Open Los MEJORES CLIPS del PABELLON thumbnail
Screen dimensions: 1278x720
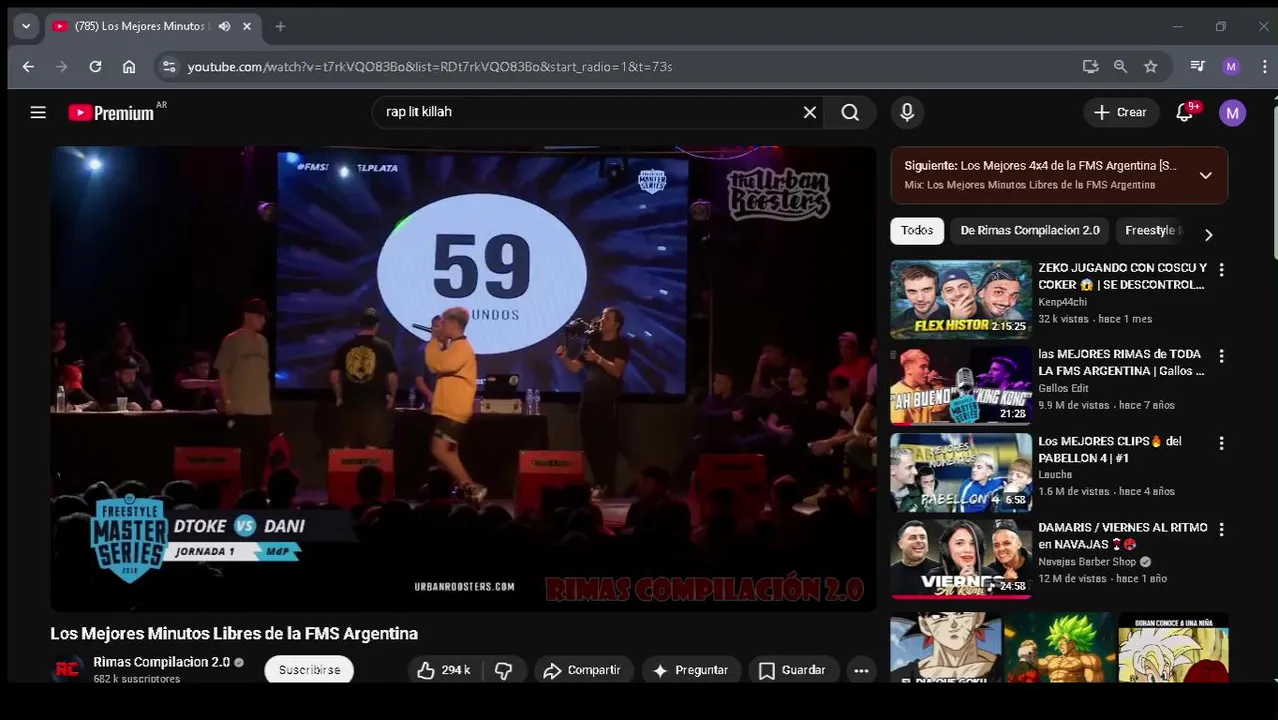click(961, 472)
